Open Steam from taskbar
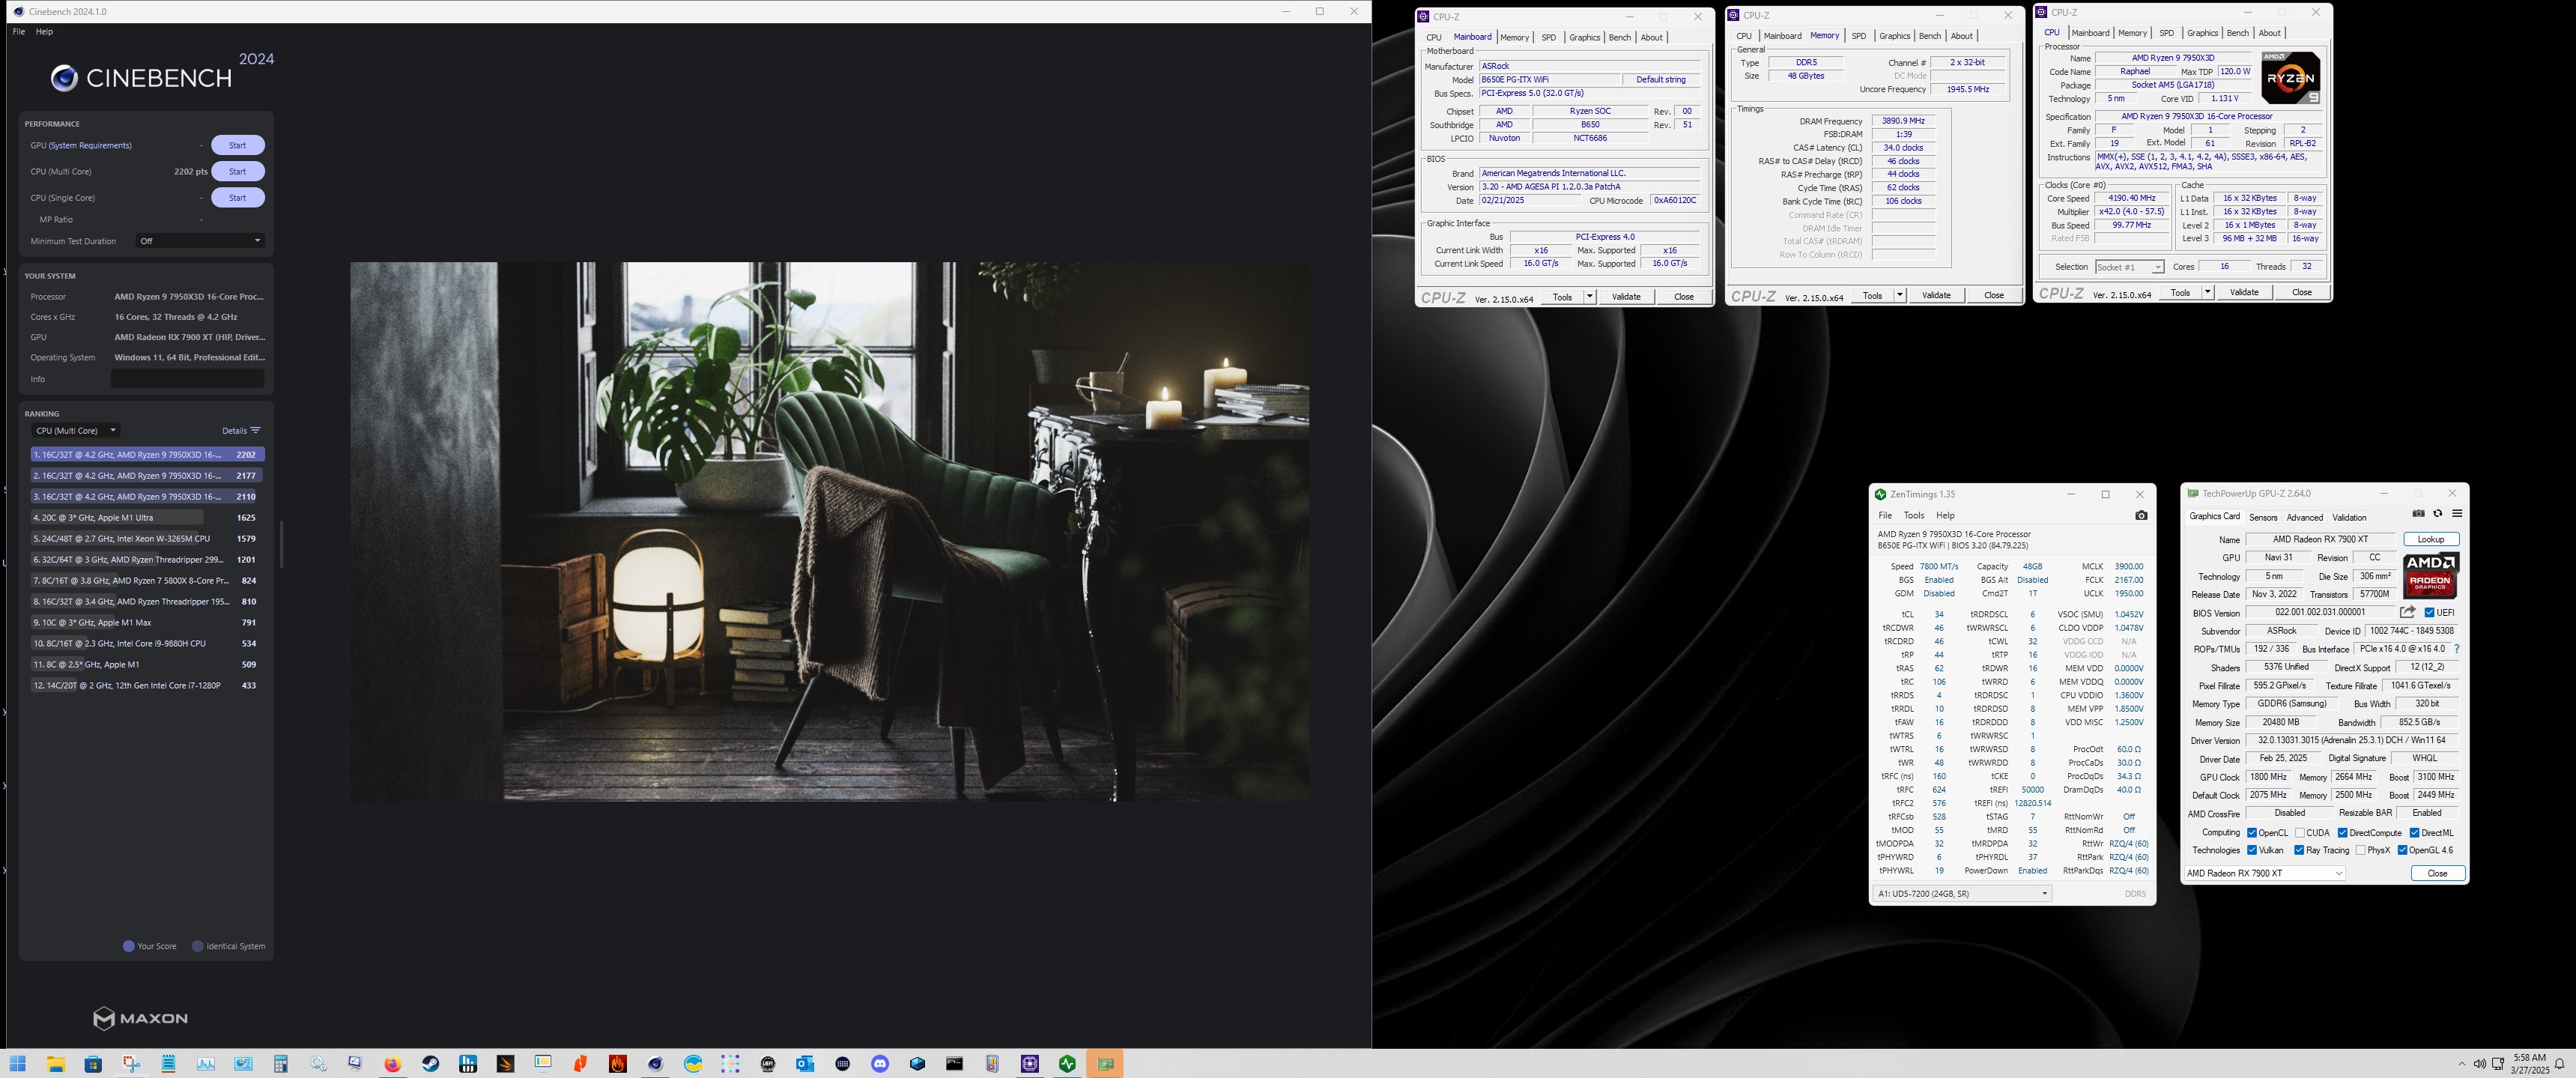 point(430,1064)
